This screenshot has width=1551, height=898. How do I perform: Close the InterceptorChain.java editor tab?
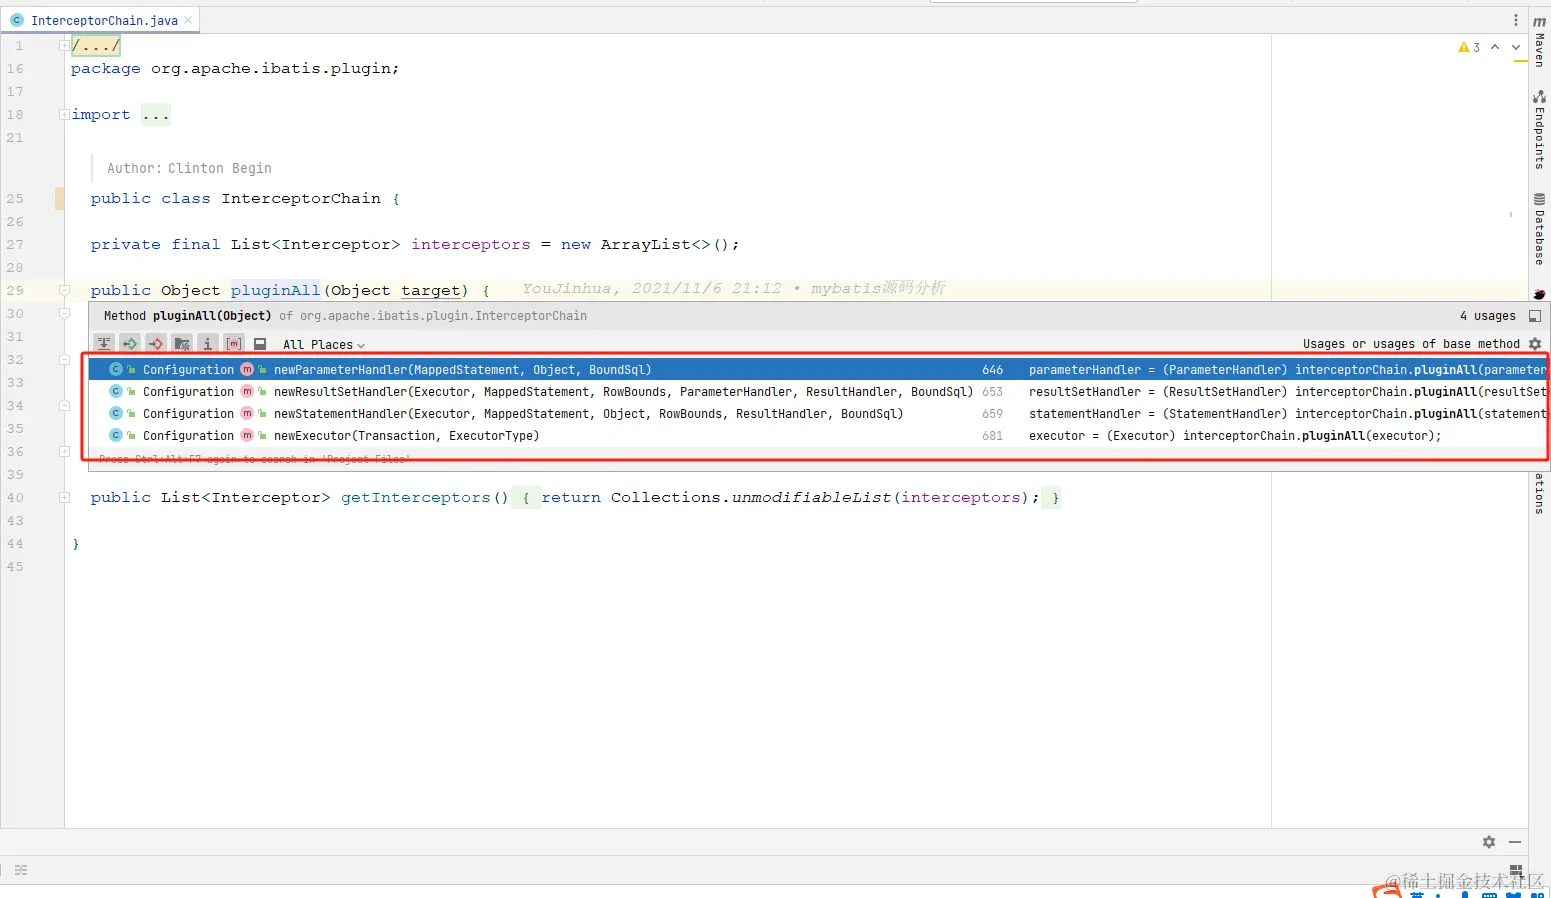pyautogui.click(x=188, y=20)
